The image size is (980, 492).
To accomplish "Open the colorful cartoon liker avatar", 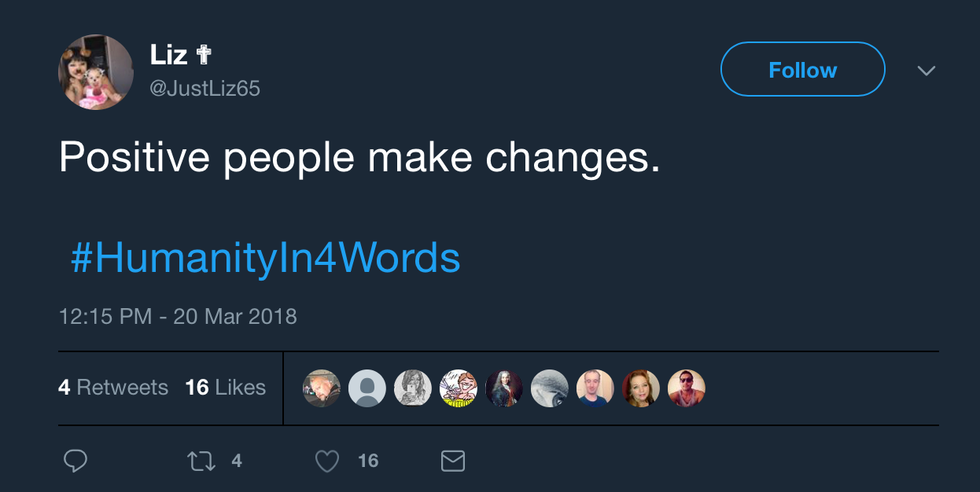I will pyautogui.click(x=458, y=388).
